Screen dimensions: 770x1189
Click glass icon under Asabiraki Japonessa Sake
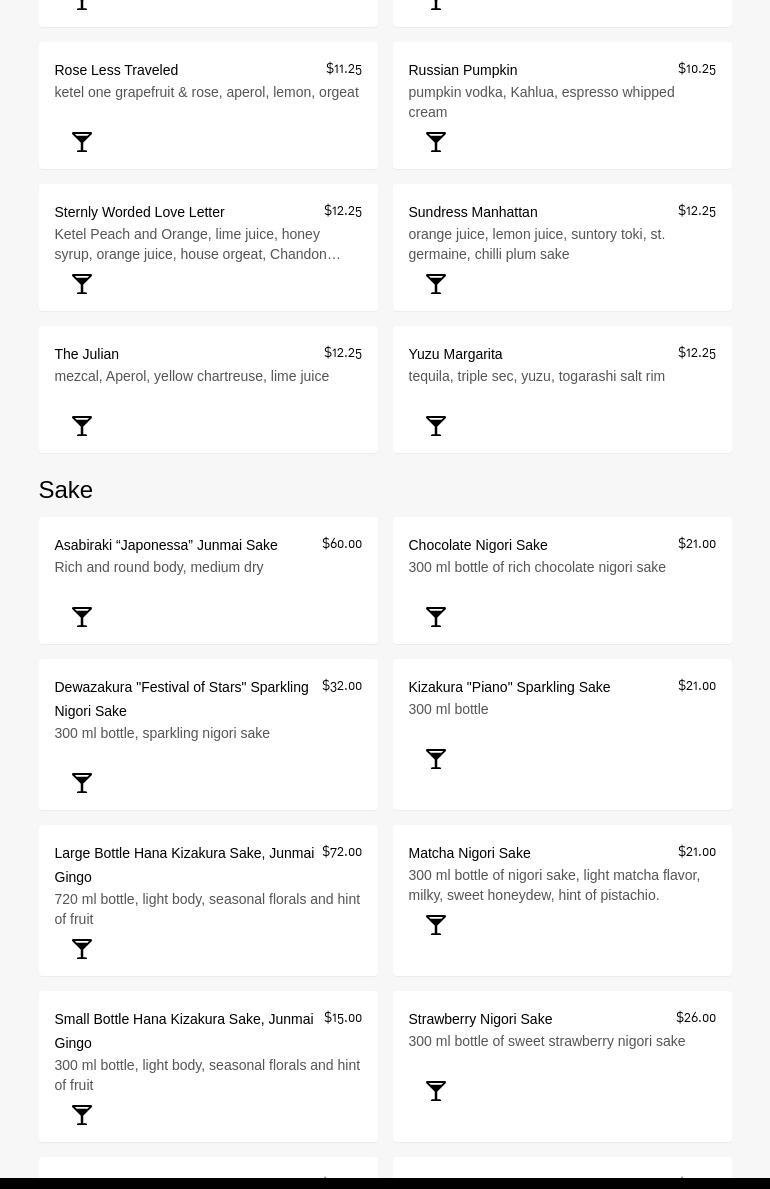[82, 617]
